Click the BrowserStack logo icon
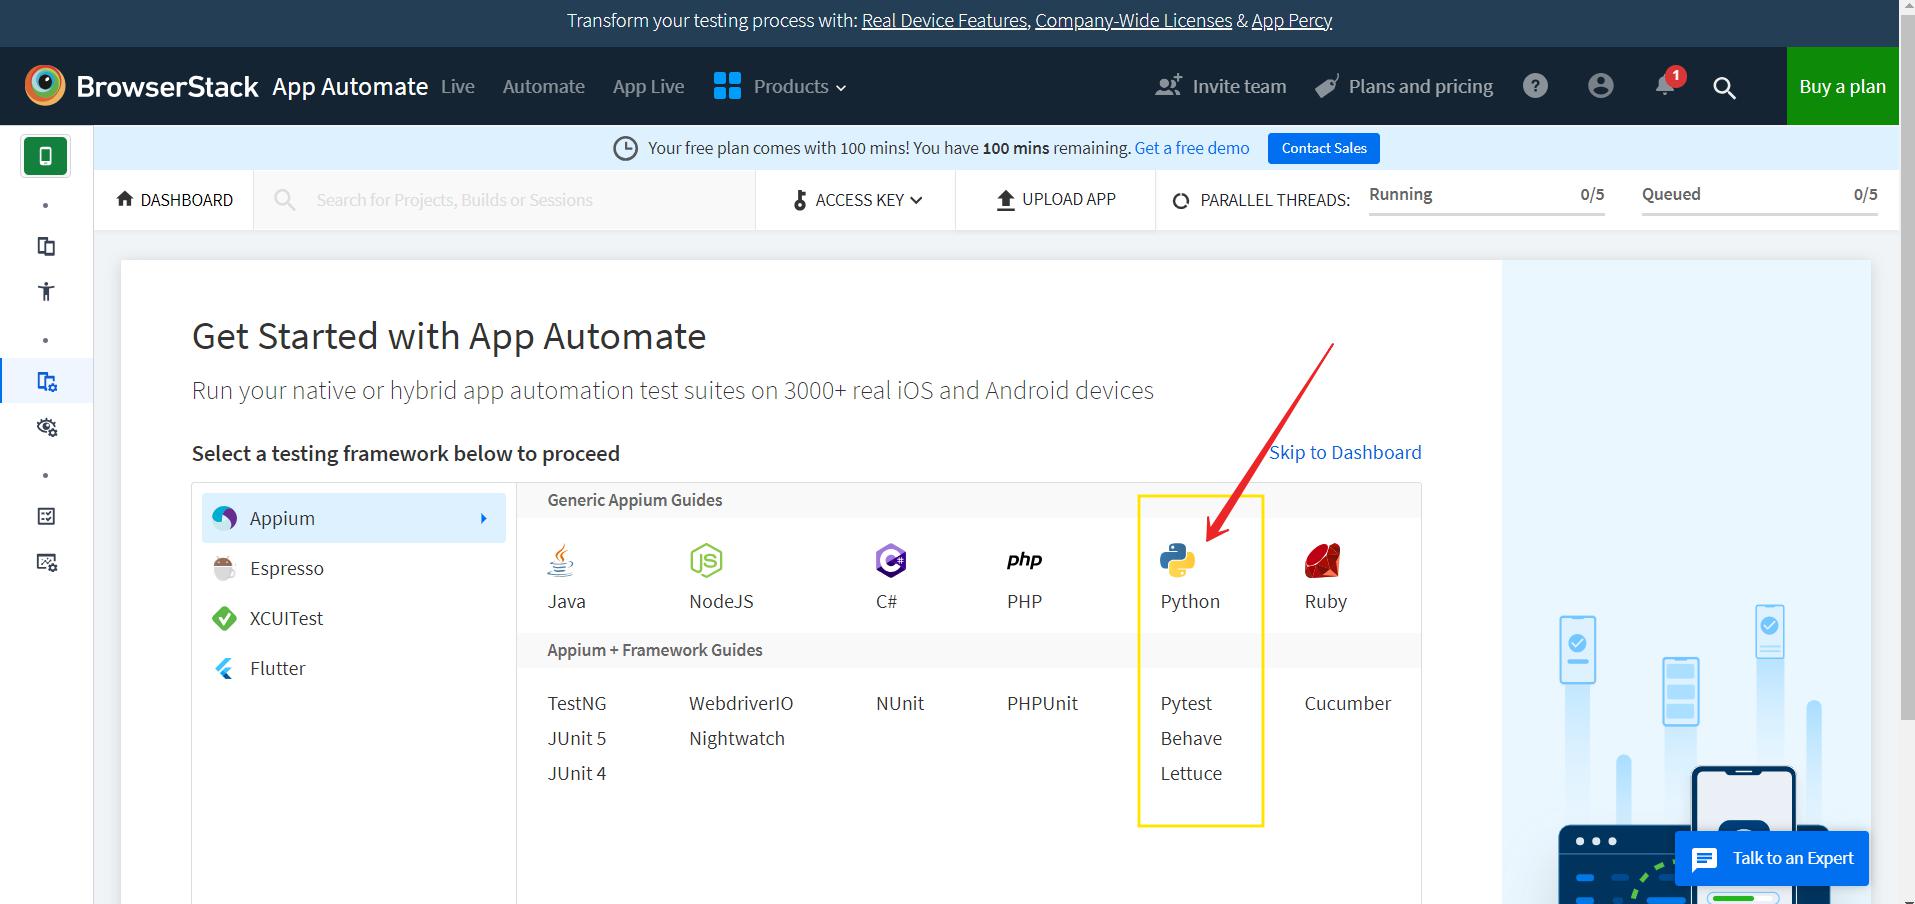1915x904 pixels. [x=45, y=86]
